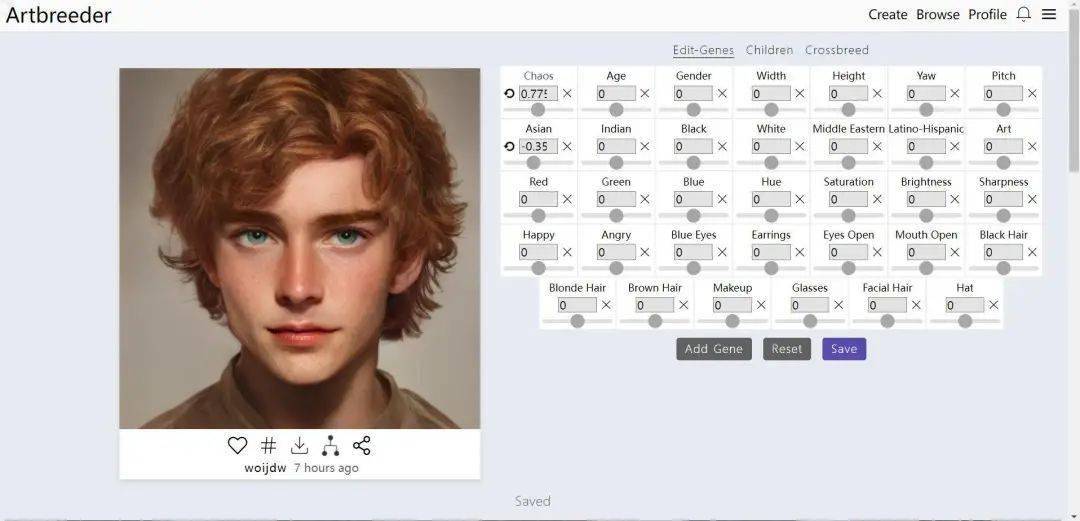Remove the Height gene

877,94
